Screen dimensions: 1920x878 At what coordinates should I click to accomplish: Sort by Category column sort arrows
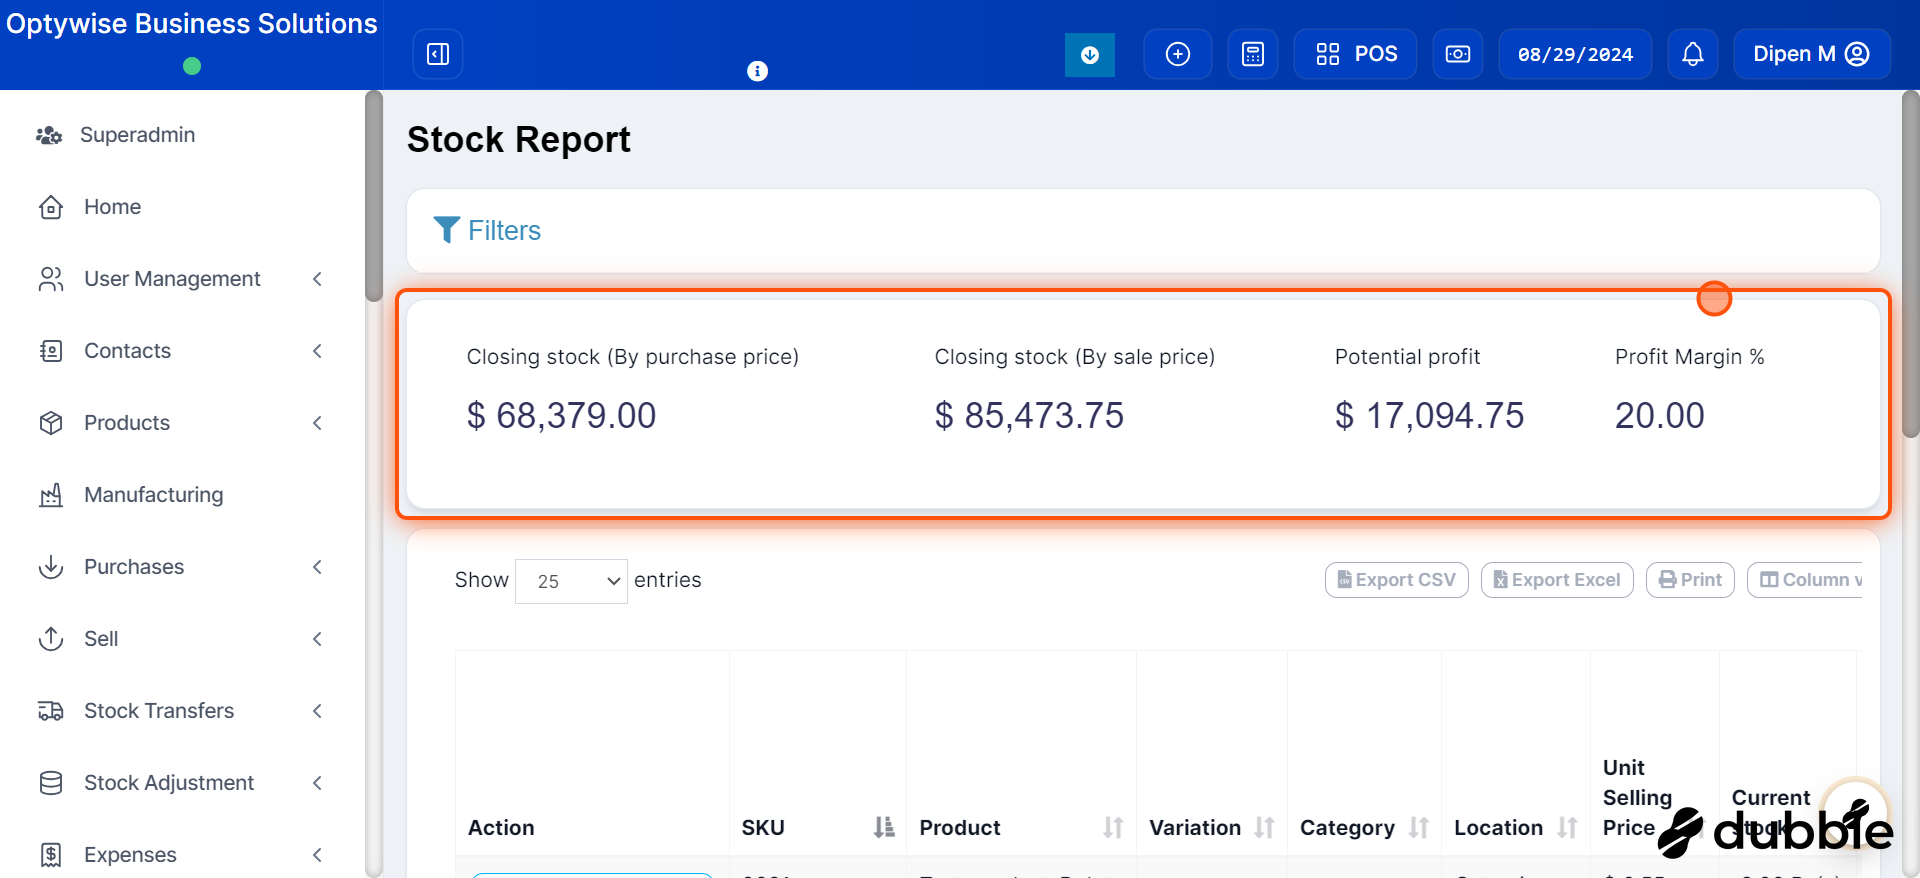click(x=1418, y=828)
